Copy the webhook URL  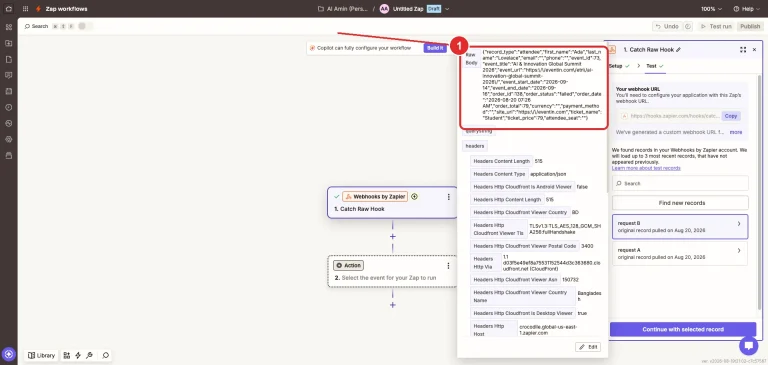[731, 116]
